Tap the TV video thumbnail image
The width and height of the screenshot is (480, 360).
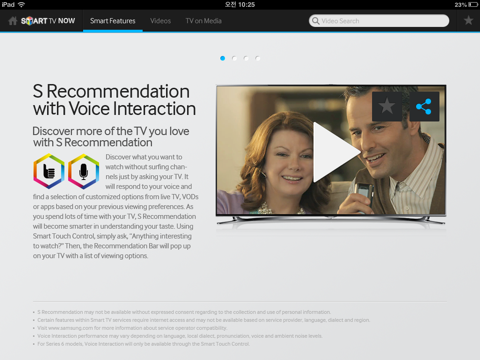(x=331, y=150)
